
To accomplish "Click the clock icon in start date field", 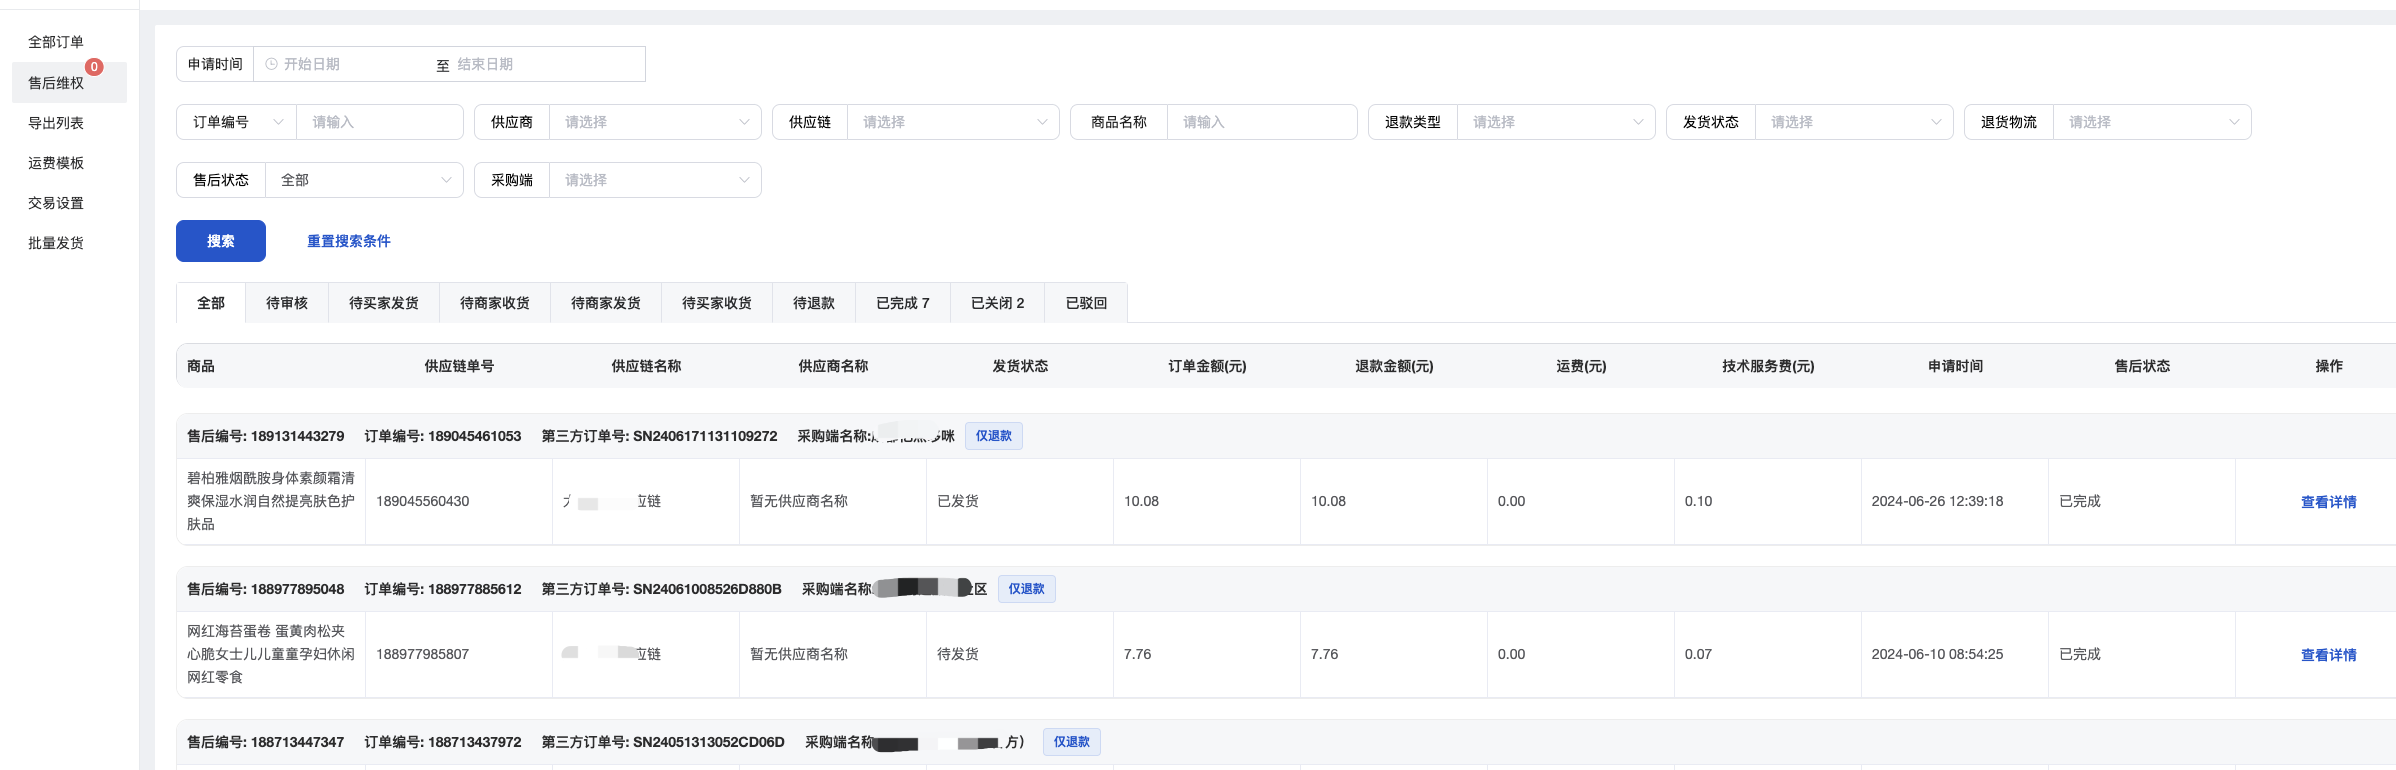I will [271, 64].
